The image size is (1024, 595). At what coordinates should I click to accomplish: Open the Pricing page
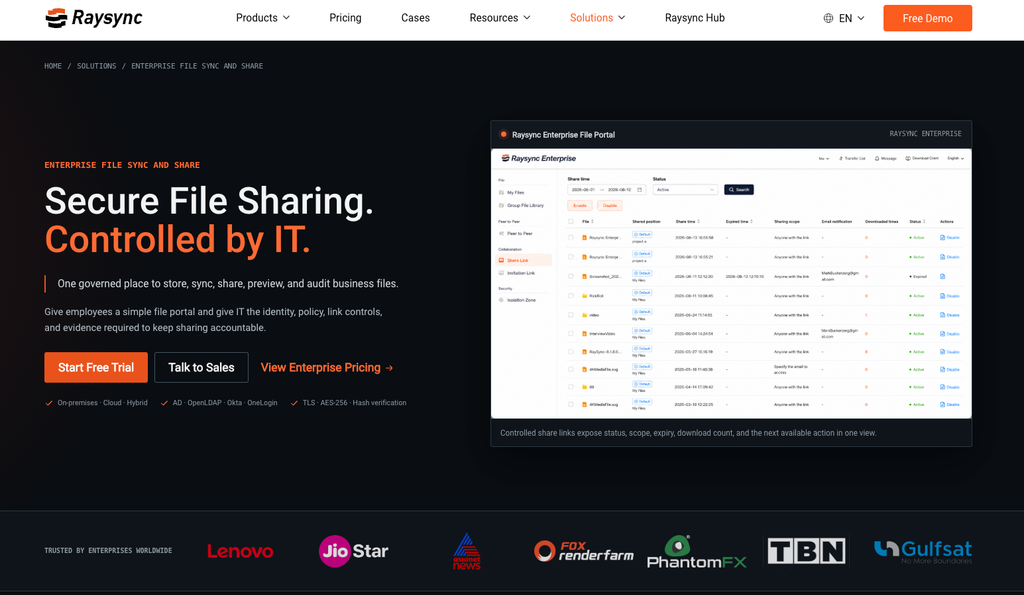[345, 18]
